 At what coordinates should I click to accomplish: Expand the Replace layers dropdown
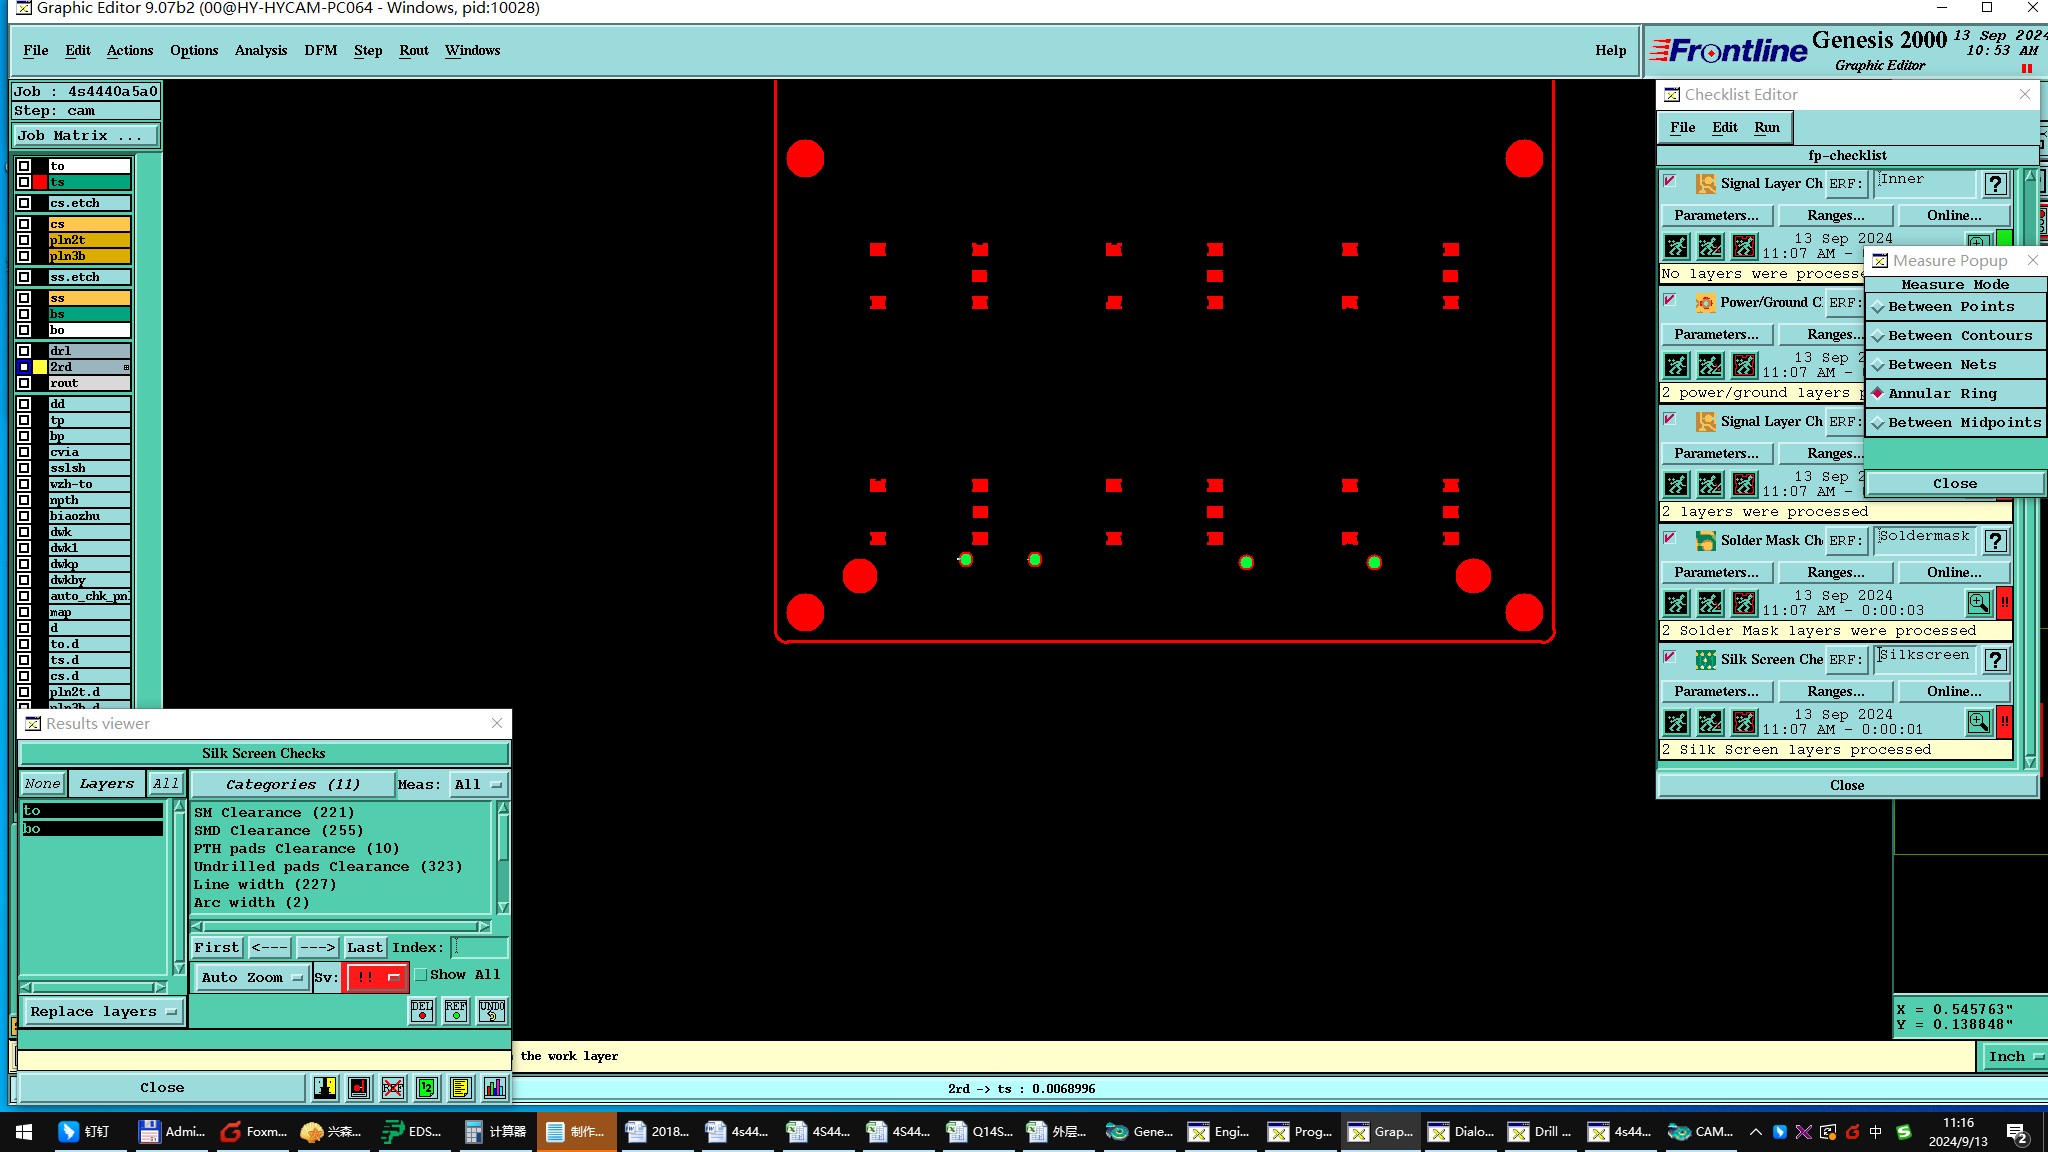point(102,1012)
